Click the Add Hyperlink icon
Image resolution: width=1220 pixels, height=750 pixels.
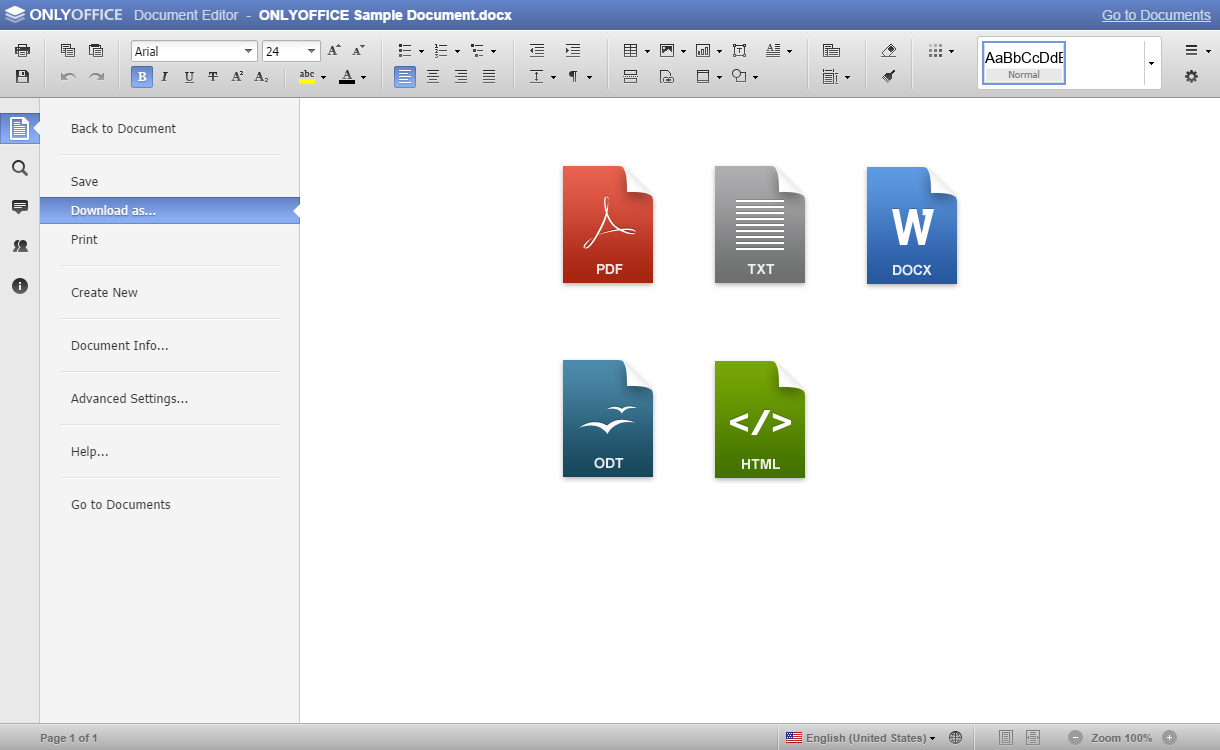pos(667,76)
